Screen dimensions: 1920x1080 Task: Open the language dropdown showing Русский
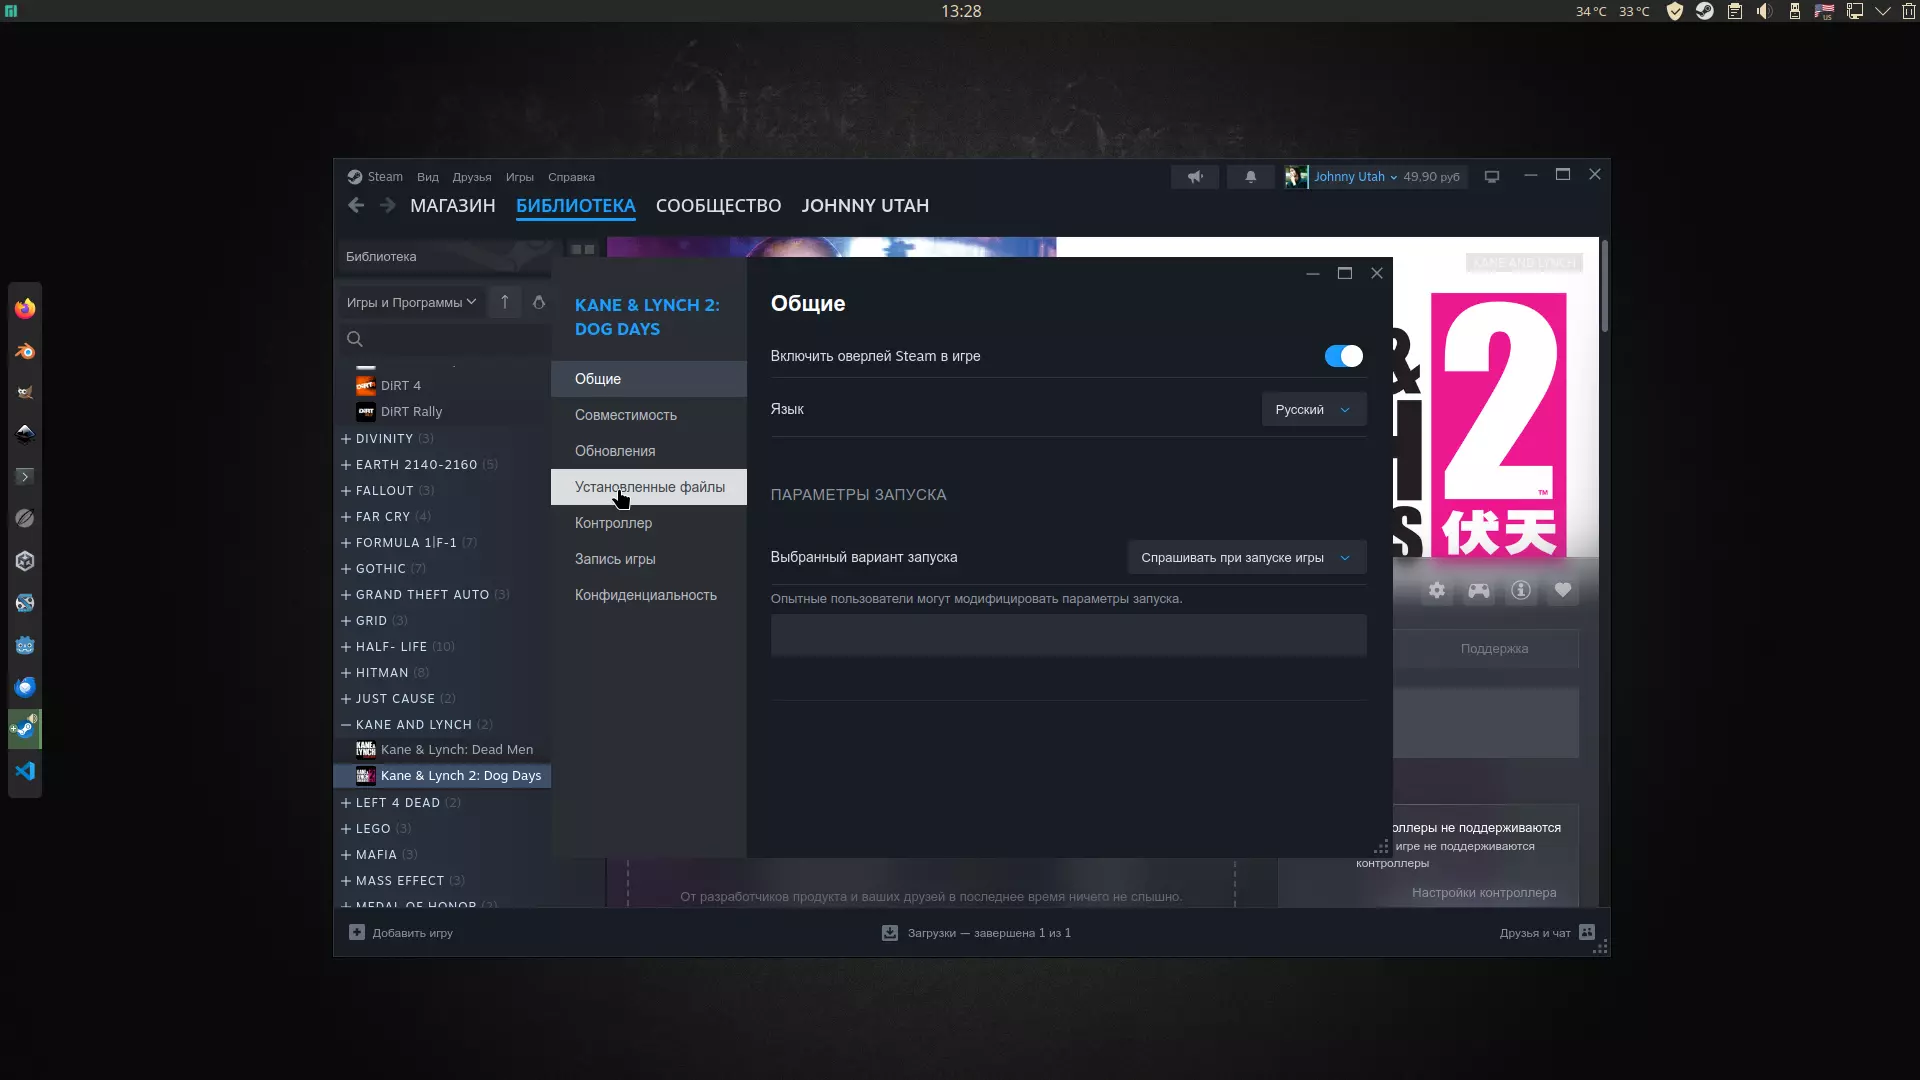(x=1313, y=410)
